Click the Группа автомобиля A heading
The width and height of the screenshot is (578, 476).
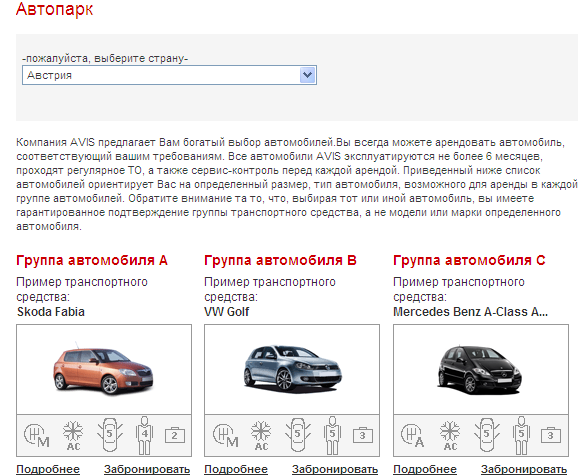92,260
